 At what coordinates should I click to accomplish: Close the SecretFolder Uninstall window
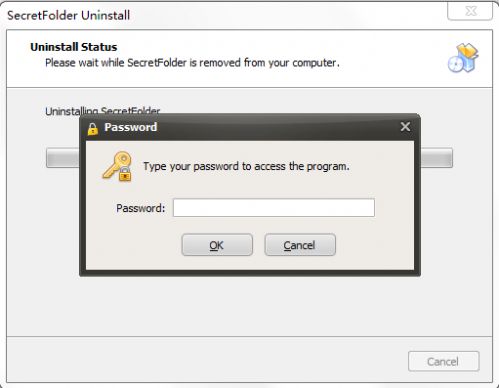[470, 11]
